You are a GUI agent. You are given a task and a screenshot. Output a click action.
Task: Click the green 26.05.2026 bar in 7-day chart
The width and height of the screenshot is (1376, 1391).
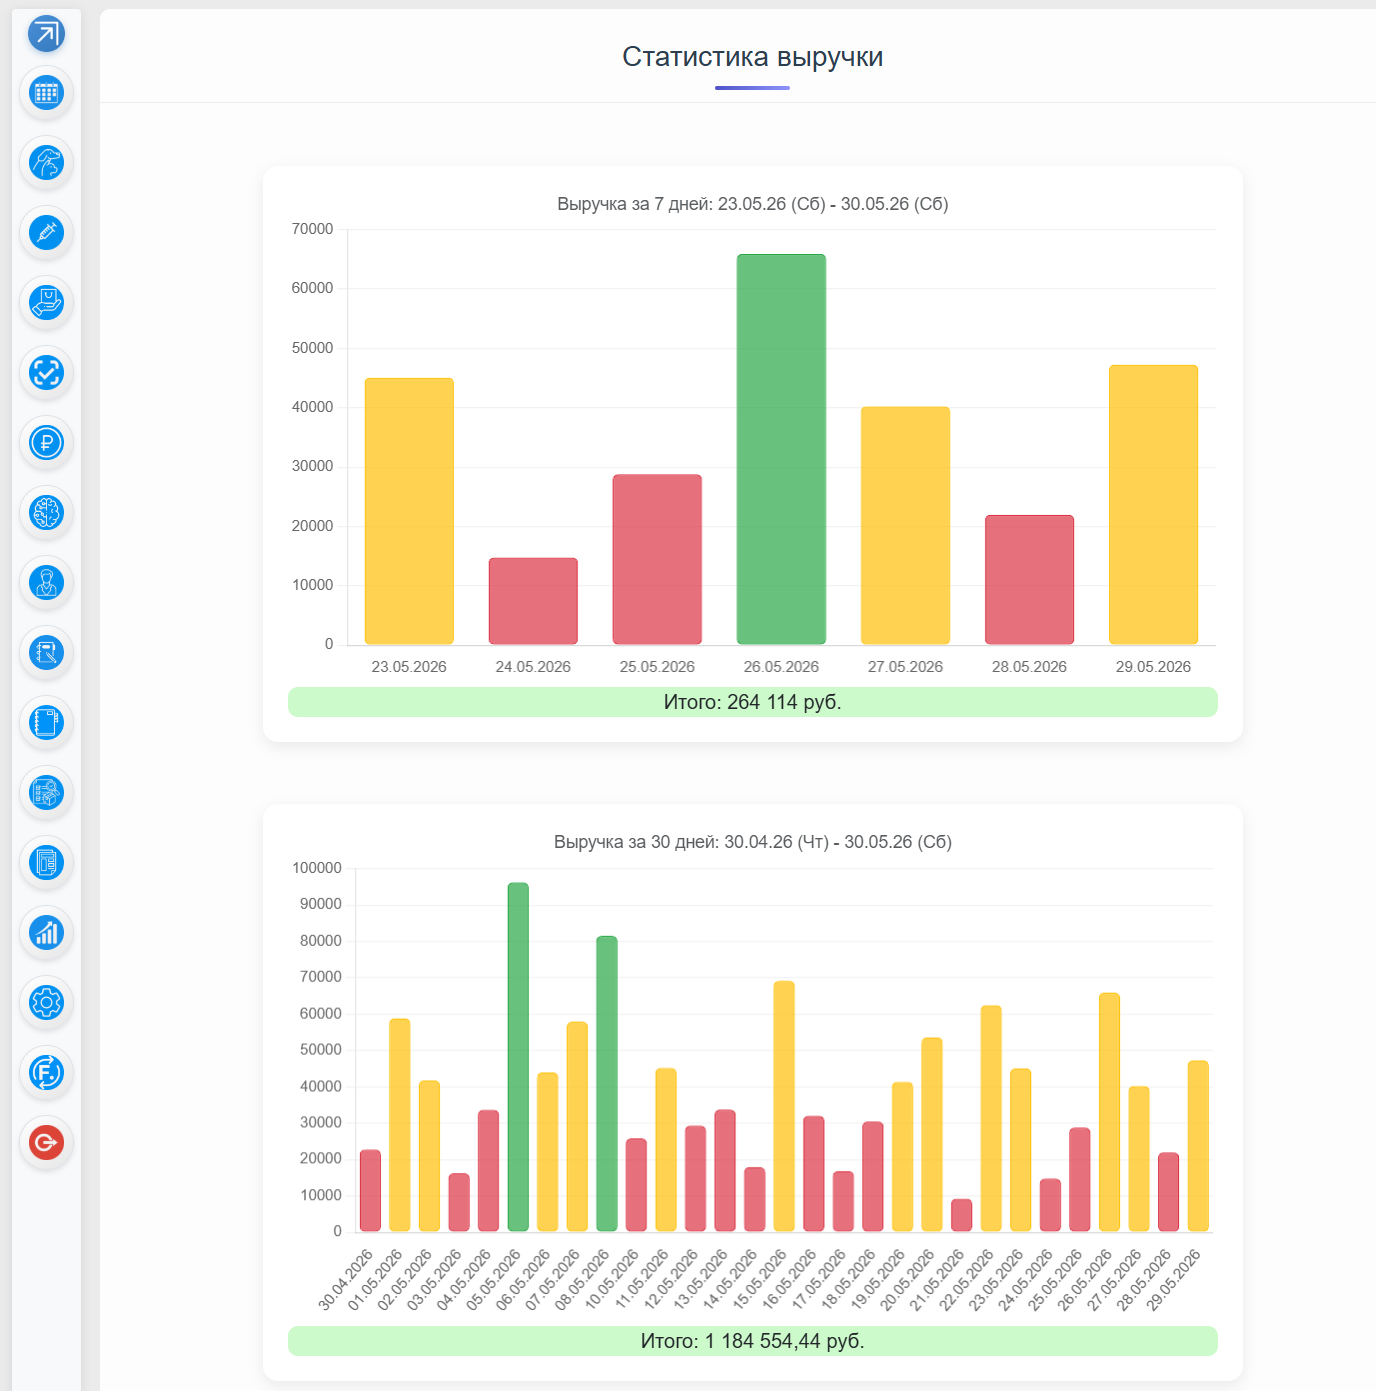(x=781, y=449)
